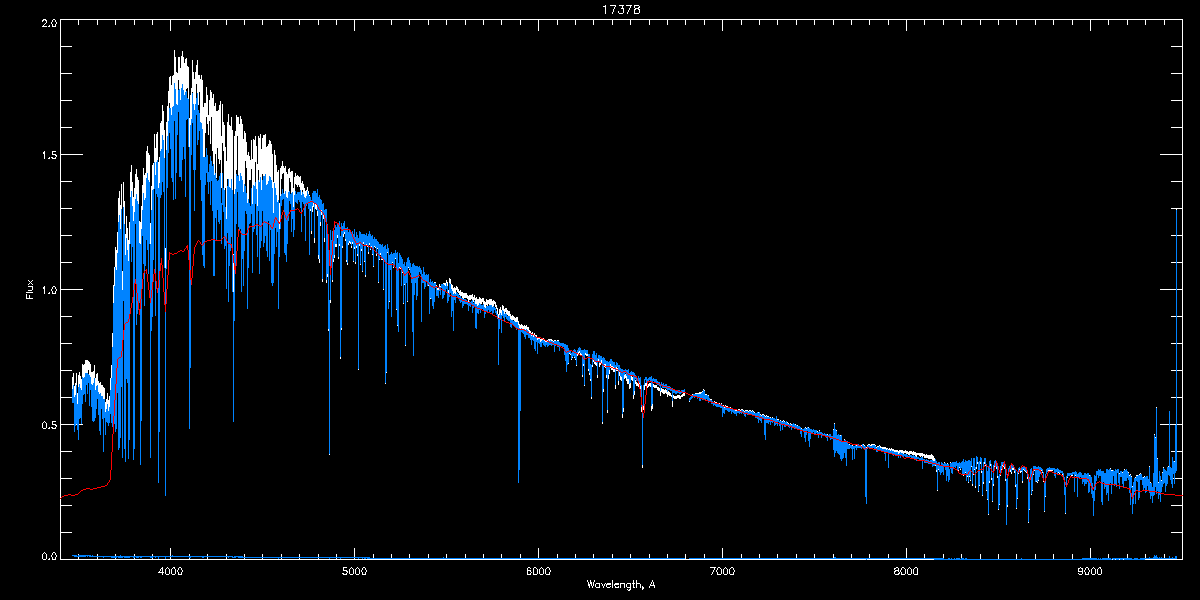1200x600 pixels.
Task: Select the 0.5 y-axis tick label
Action: pyautogui.click(x=48, y=424)
